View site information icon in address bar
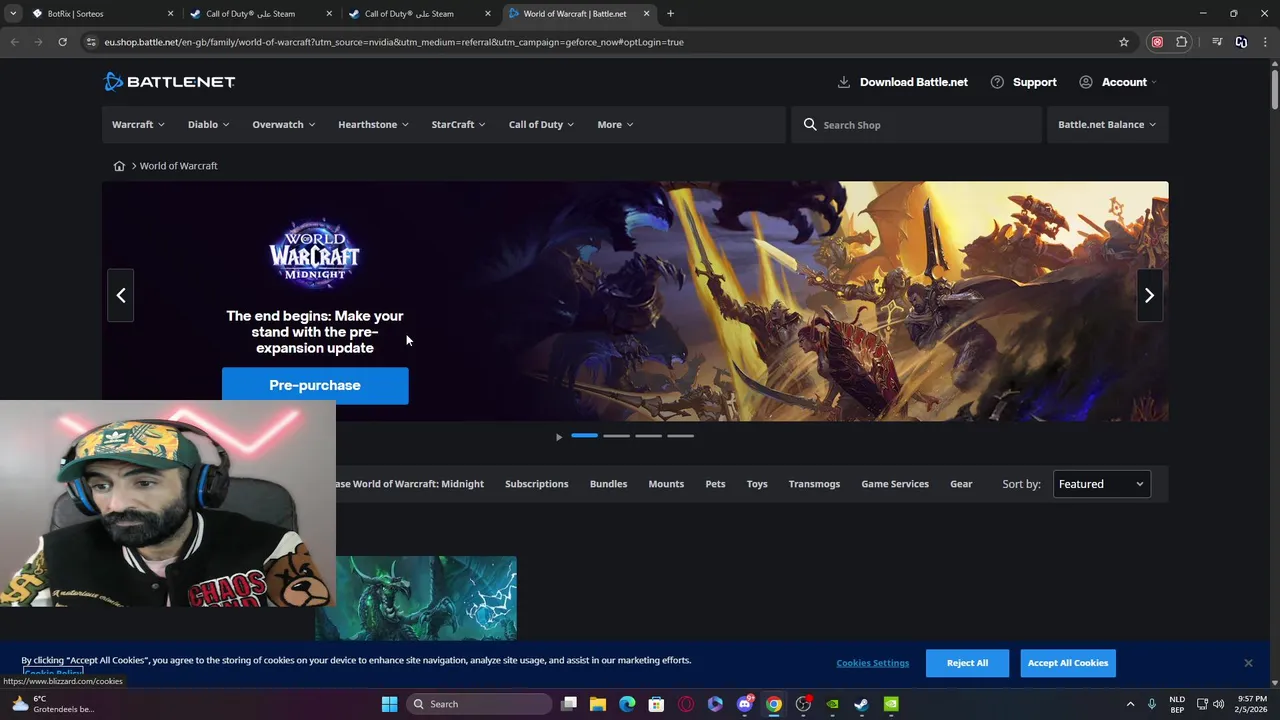This screenshot has height=720, width=1280. [91, 42]
